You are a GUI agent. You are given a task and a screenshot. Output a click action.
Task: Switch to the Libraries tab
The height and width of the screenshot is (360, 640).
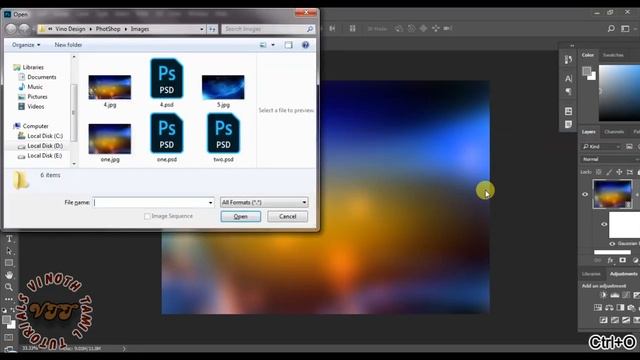pyautogui.click(x=591, y=274)
